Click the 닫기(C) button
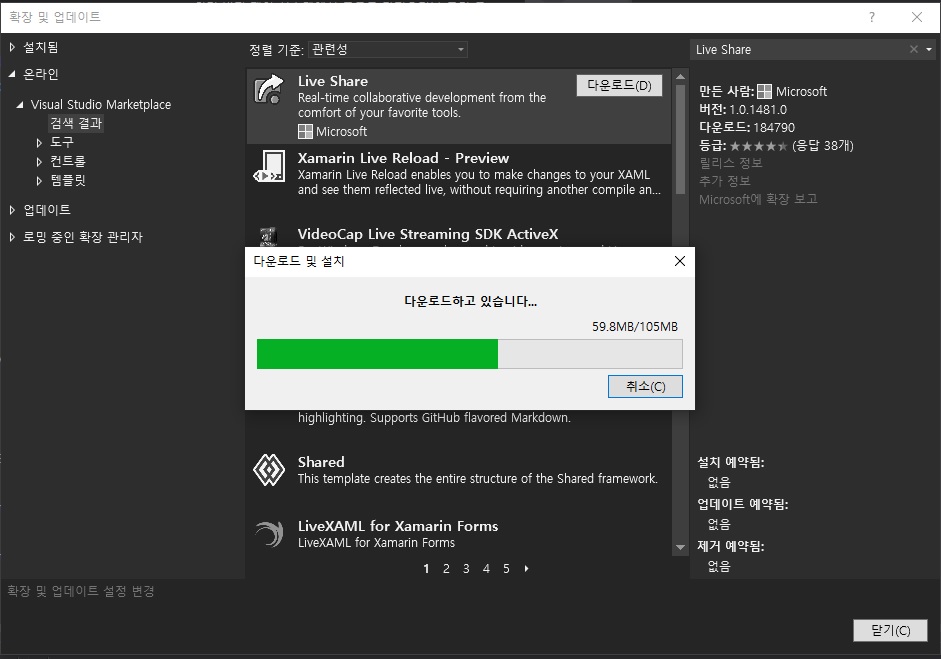The height and width of the screenshot is (659, 941). click(x=890, y=630)
